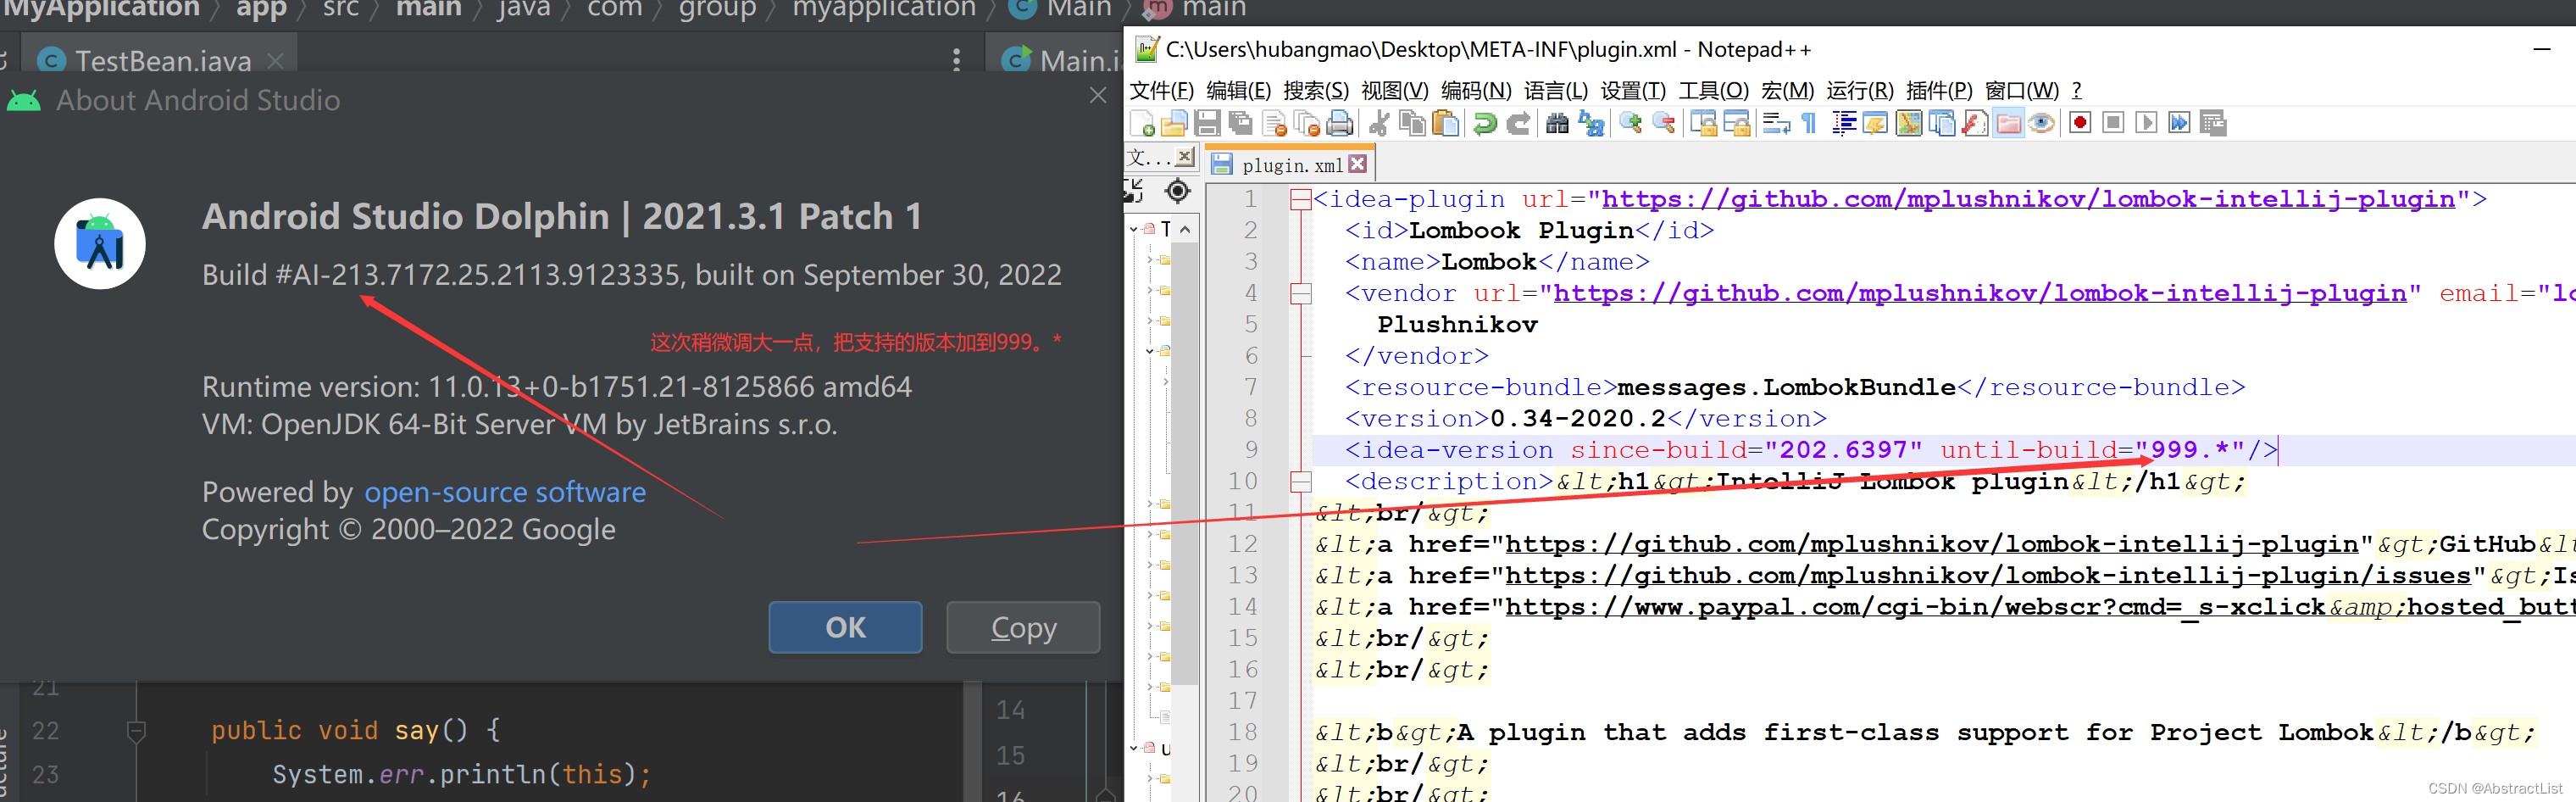Open the 编辑(E) Edit menu

pyautogui.click(x=1238, y=91)
